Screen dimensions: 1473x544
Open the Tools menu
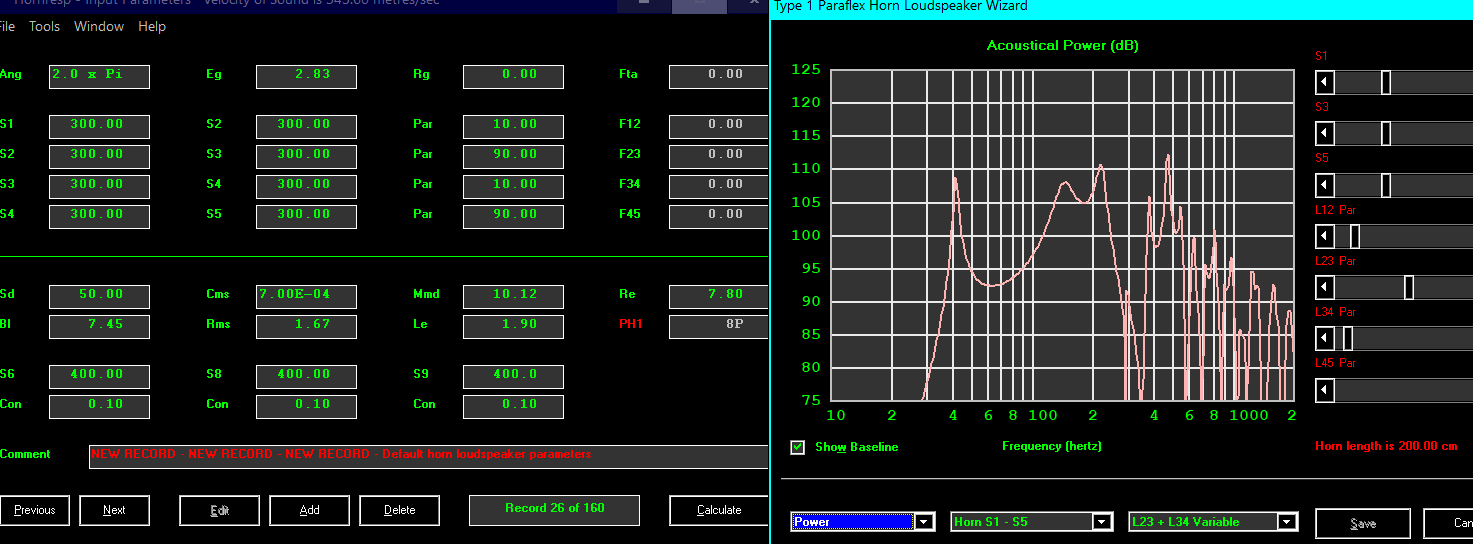[x=44, y=27]
